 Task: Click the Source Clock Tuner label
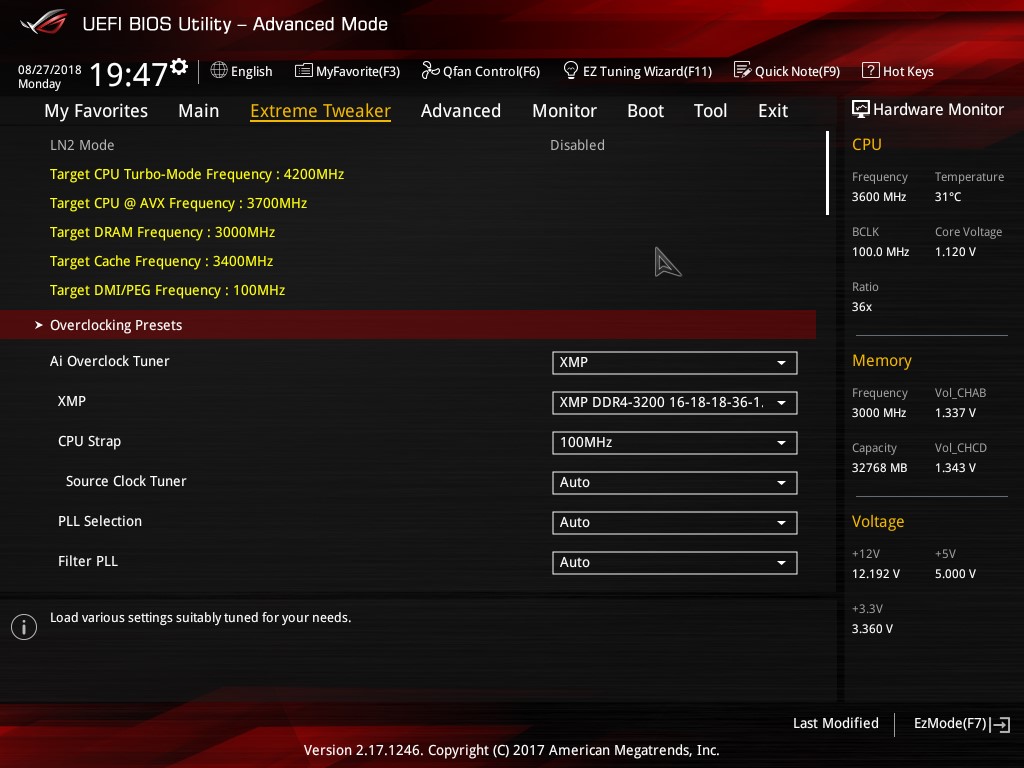pos(126,481)
